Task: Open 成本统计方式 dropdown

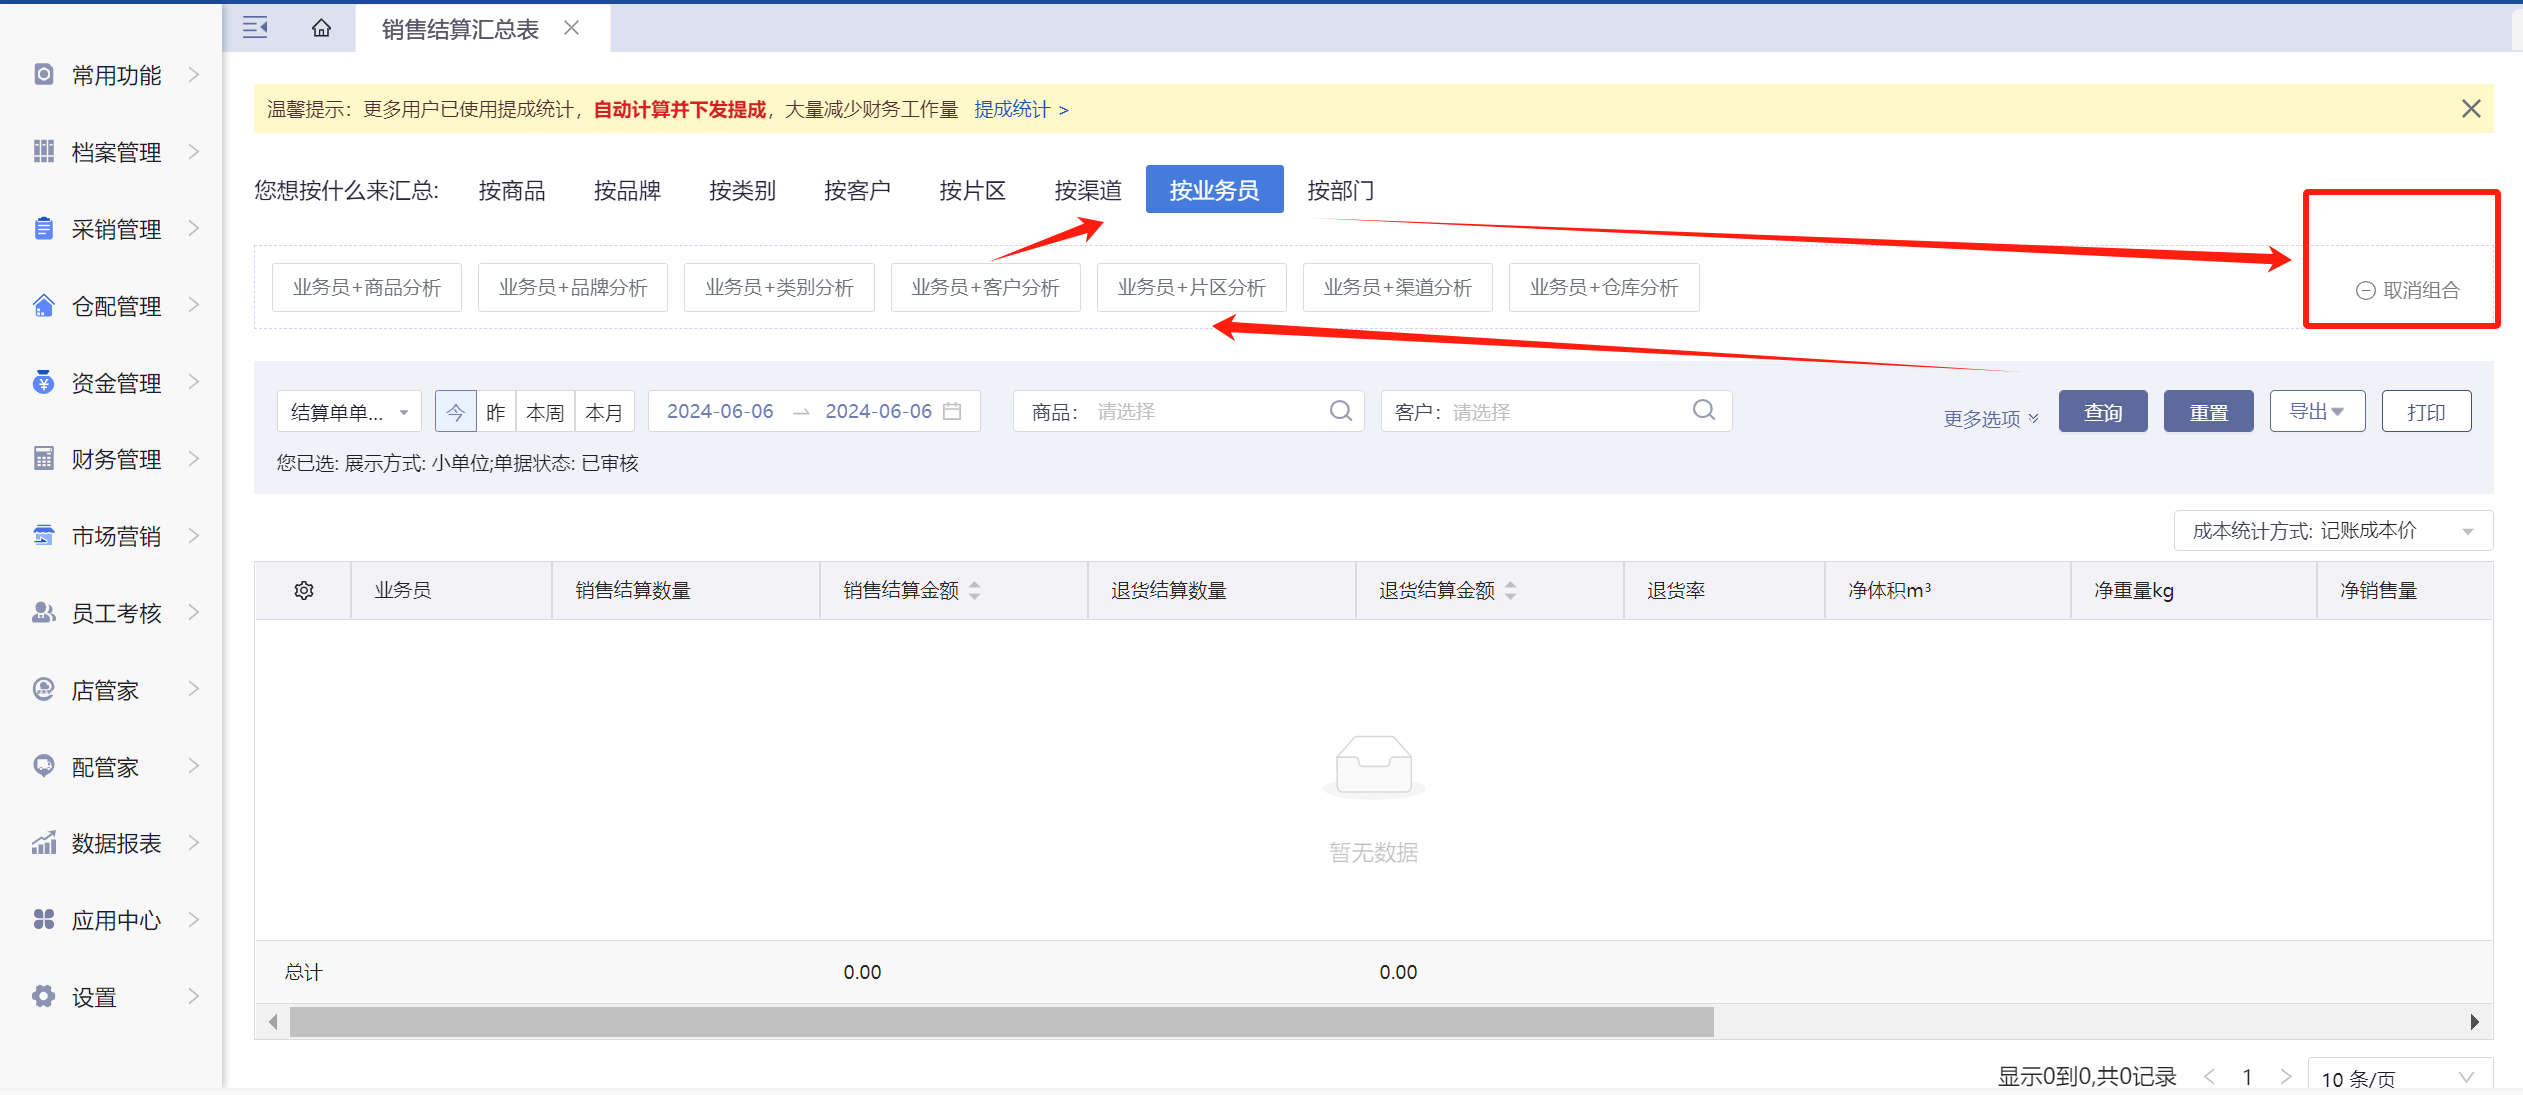Action: click(x=2332, y=531)
